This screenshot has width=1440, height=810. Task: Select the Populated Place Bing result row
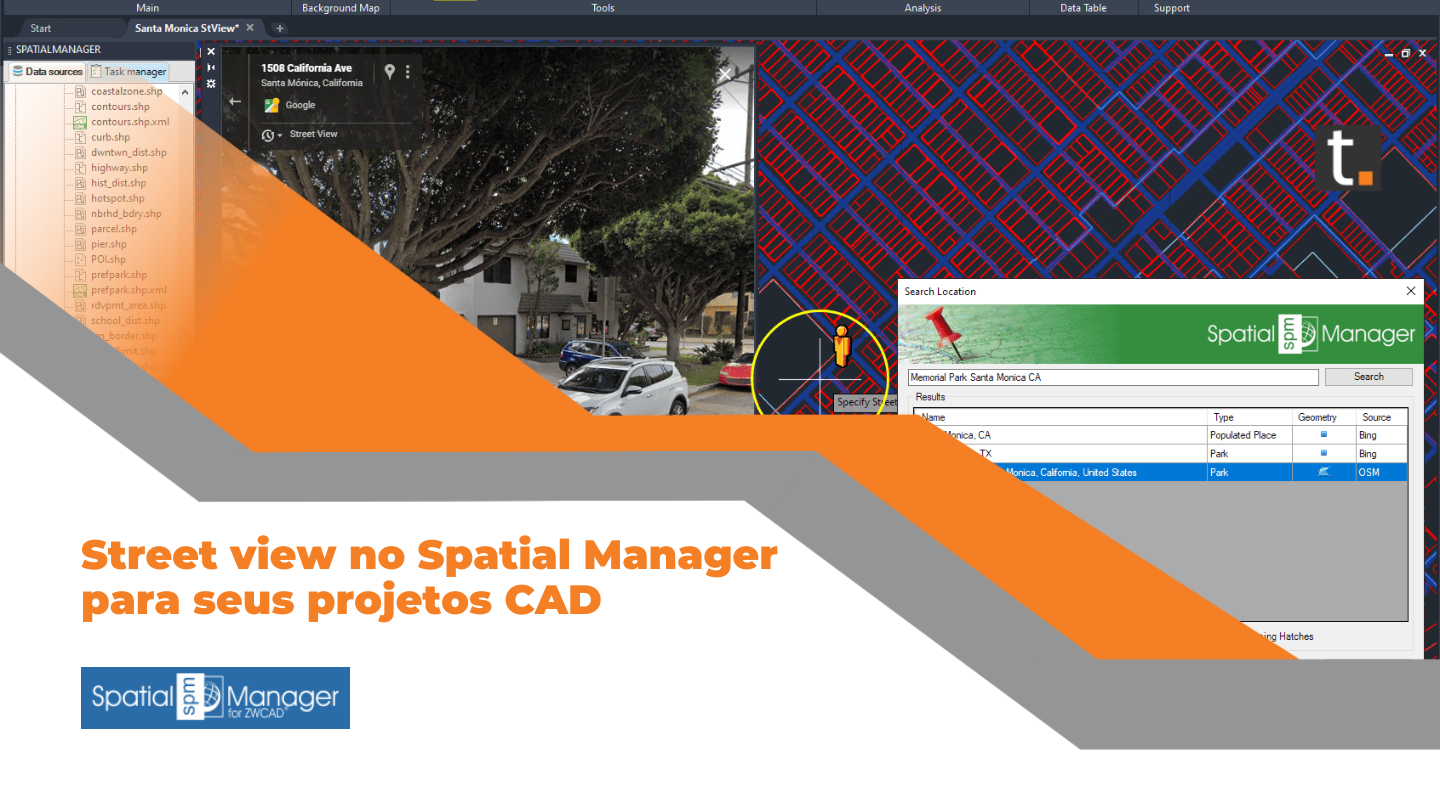1161,435
